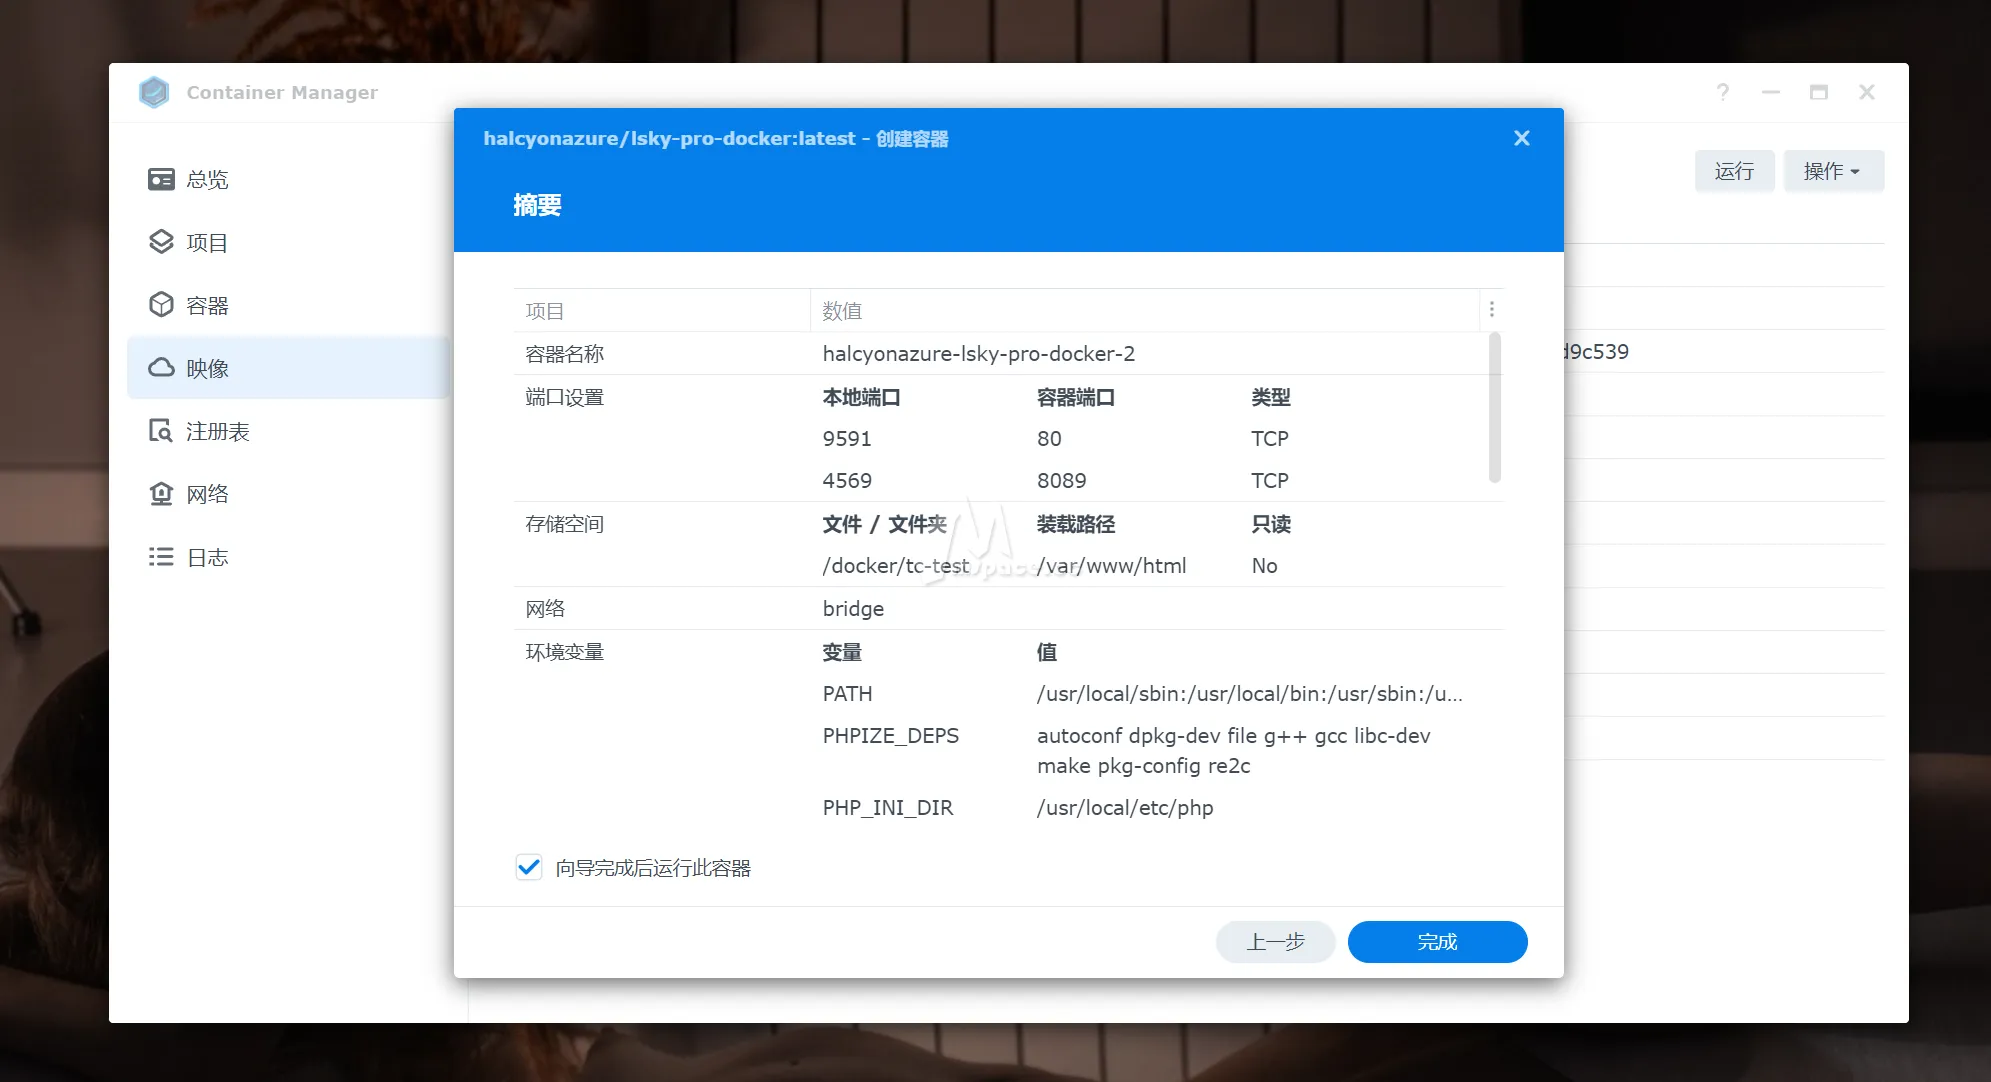Open the 日志 menu item
This screenshot has width=1991, height=1082.
289,557
